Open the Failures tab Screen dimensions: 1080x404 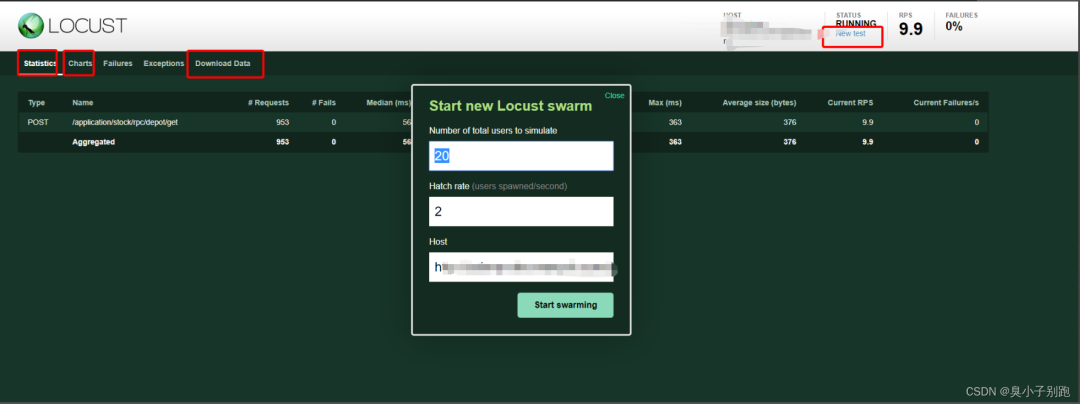[118, 63]
